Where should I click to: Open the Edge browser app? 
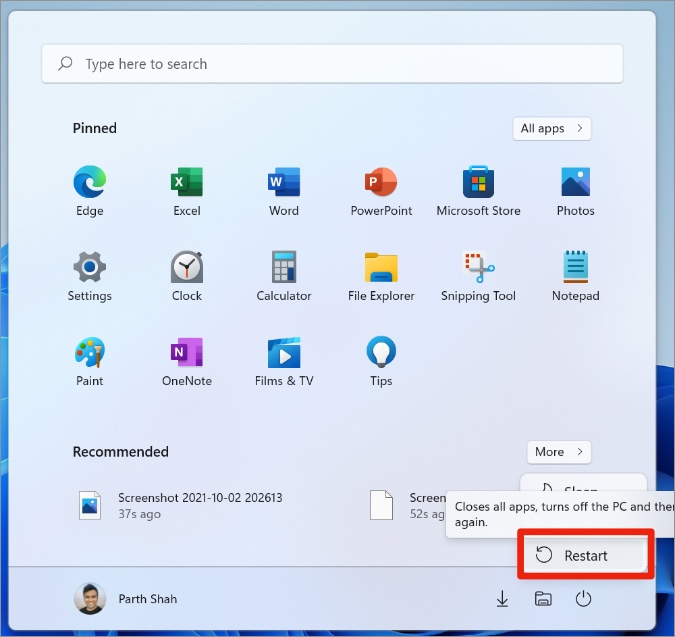click(90, 191)
